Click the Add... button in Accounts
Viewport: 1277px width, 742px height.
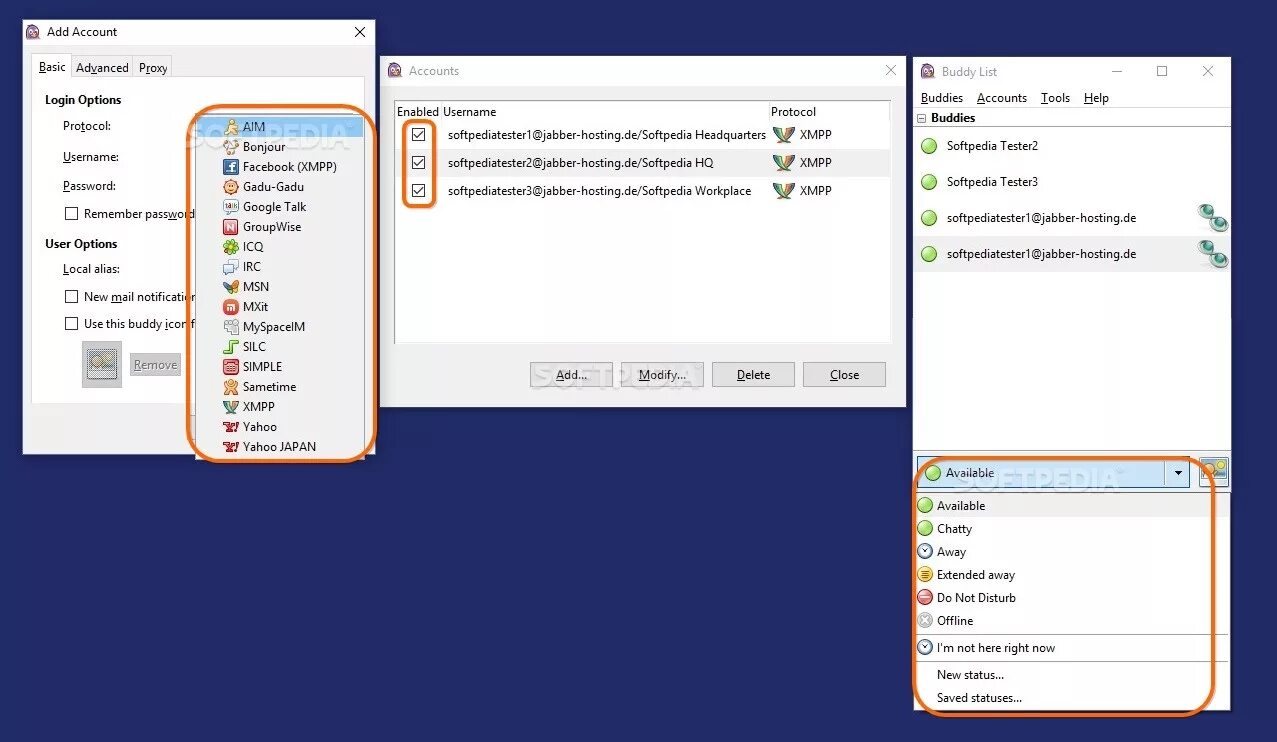[x=571, y=375]
